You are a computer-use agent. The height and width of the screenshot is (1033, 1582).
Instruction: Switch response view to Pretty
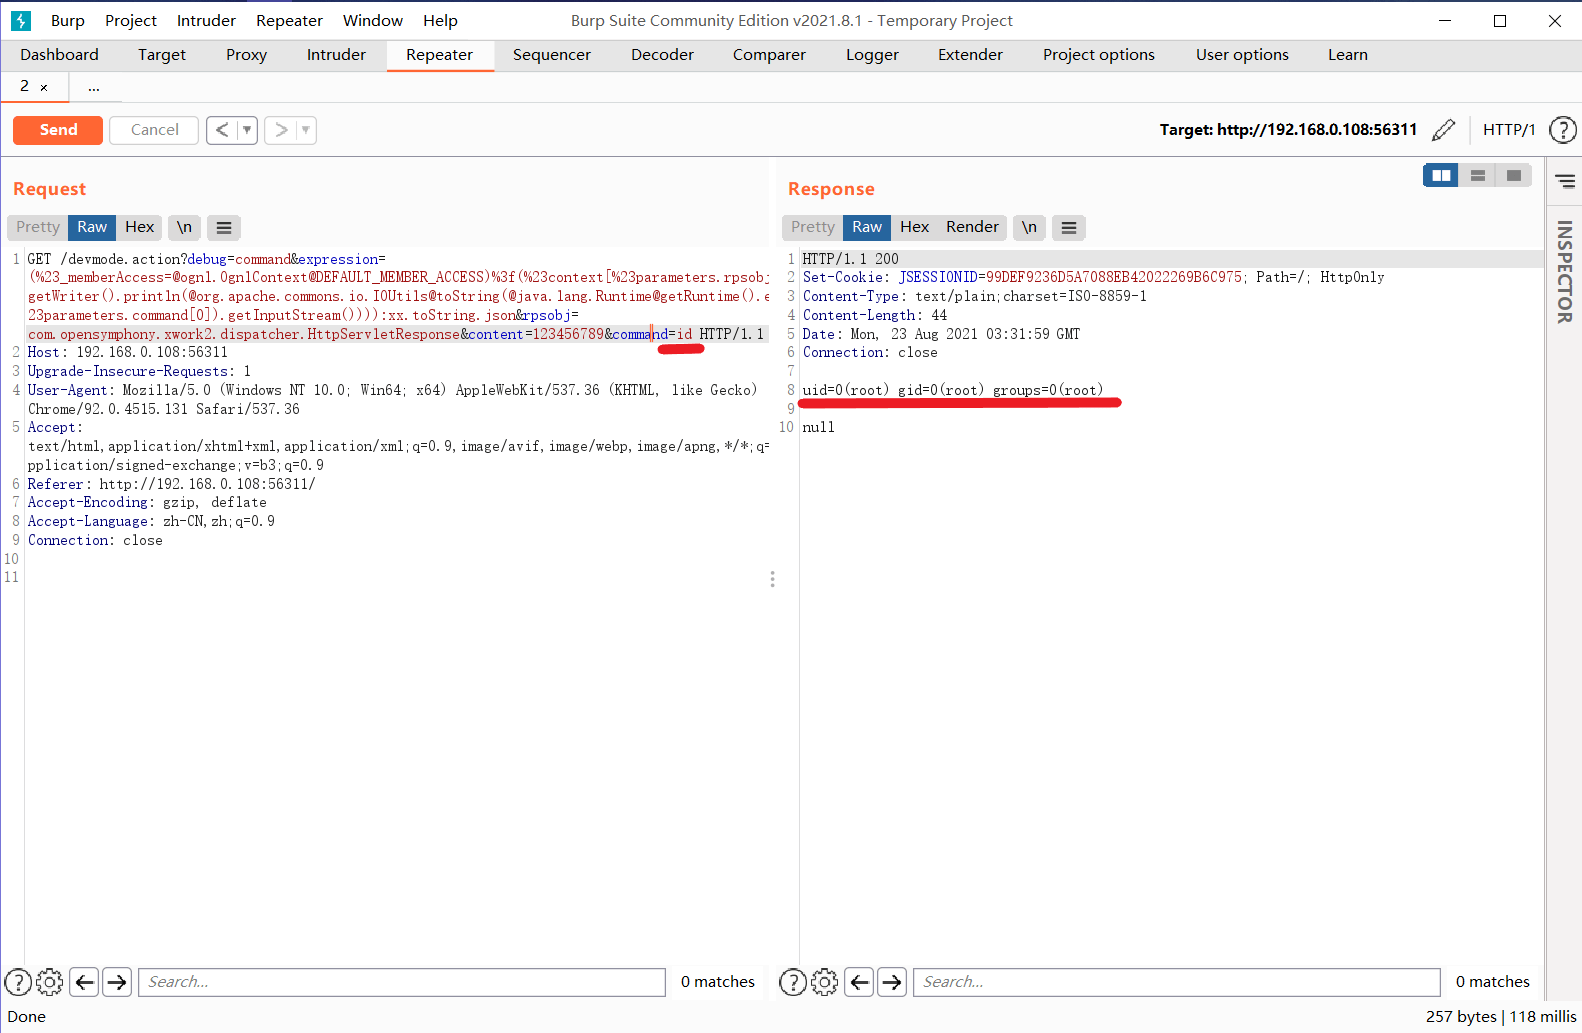(813, 228)
